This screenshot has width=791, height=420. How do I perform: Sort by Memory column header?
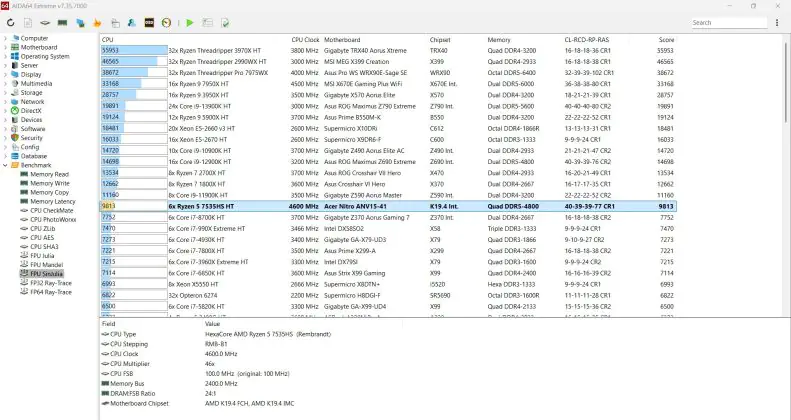pyautogui.click(x=499, y=40)
